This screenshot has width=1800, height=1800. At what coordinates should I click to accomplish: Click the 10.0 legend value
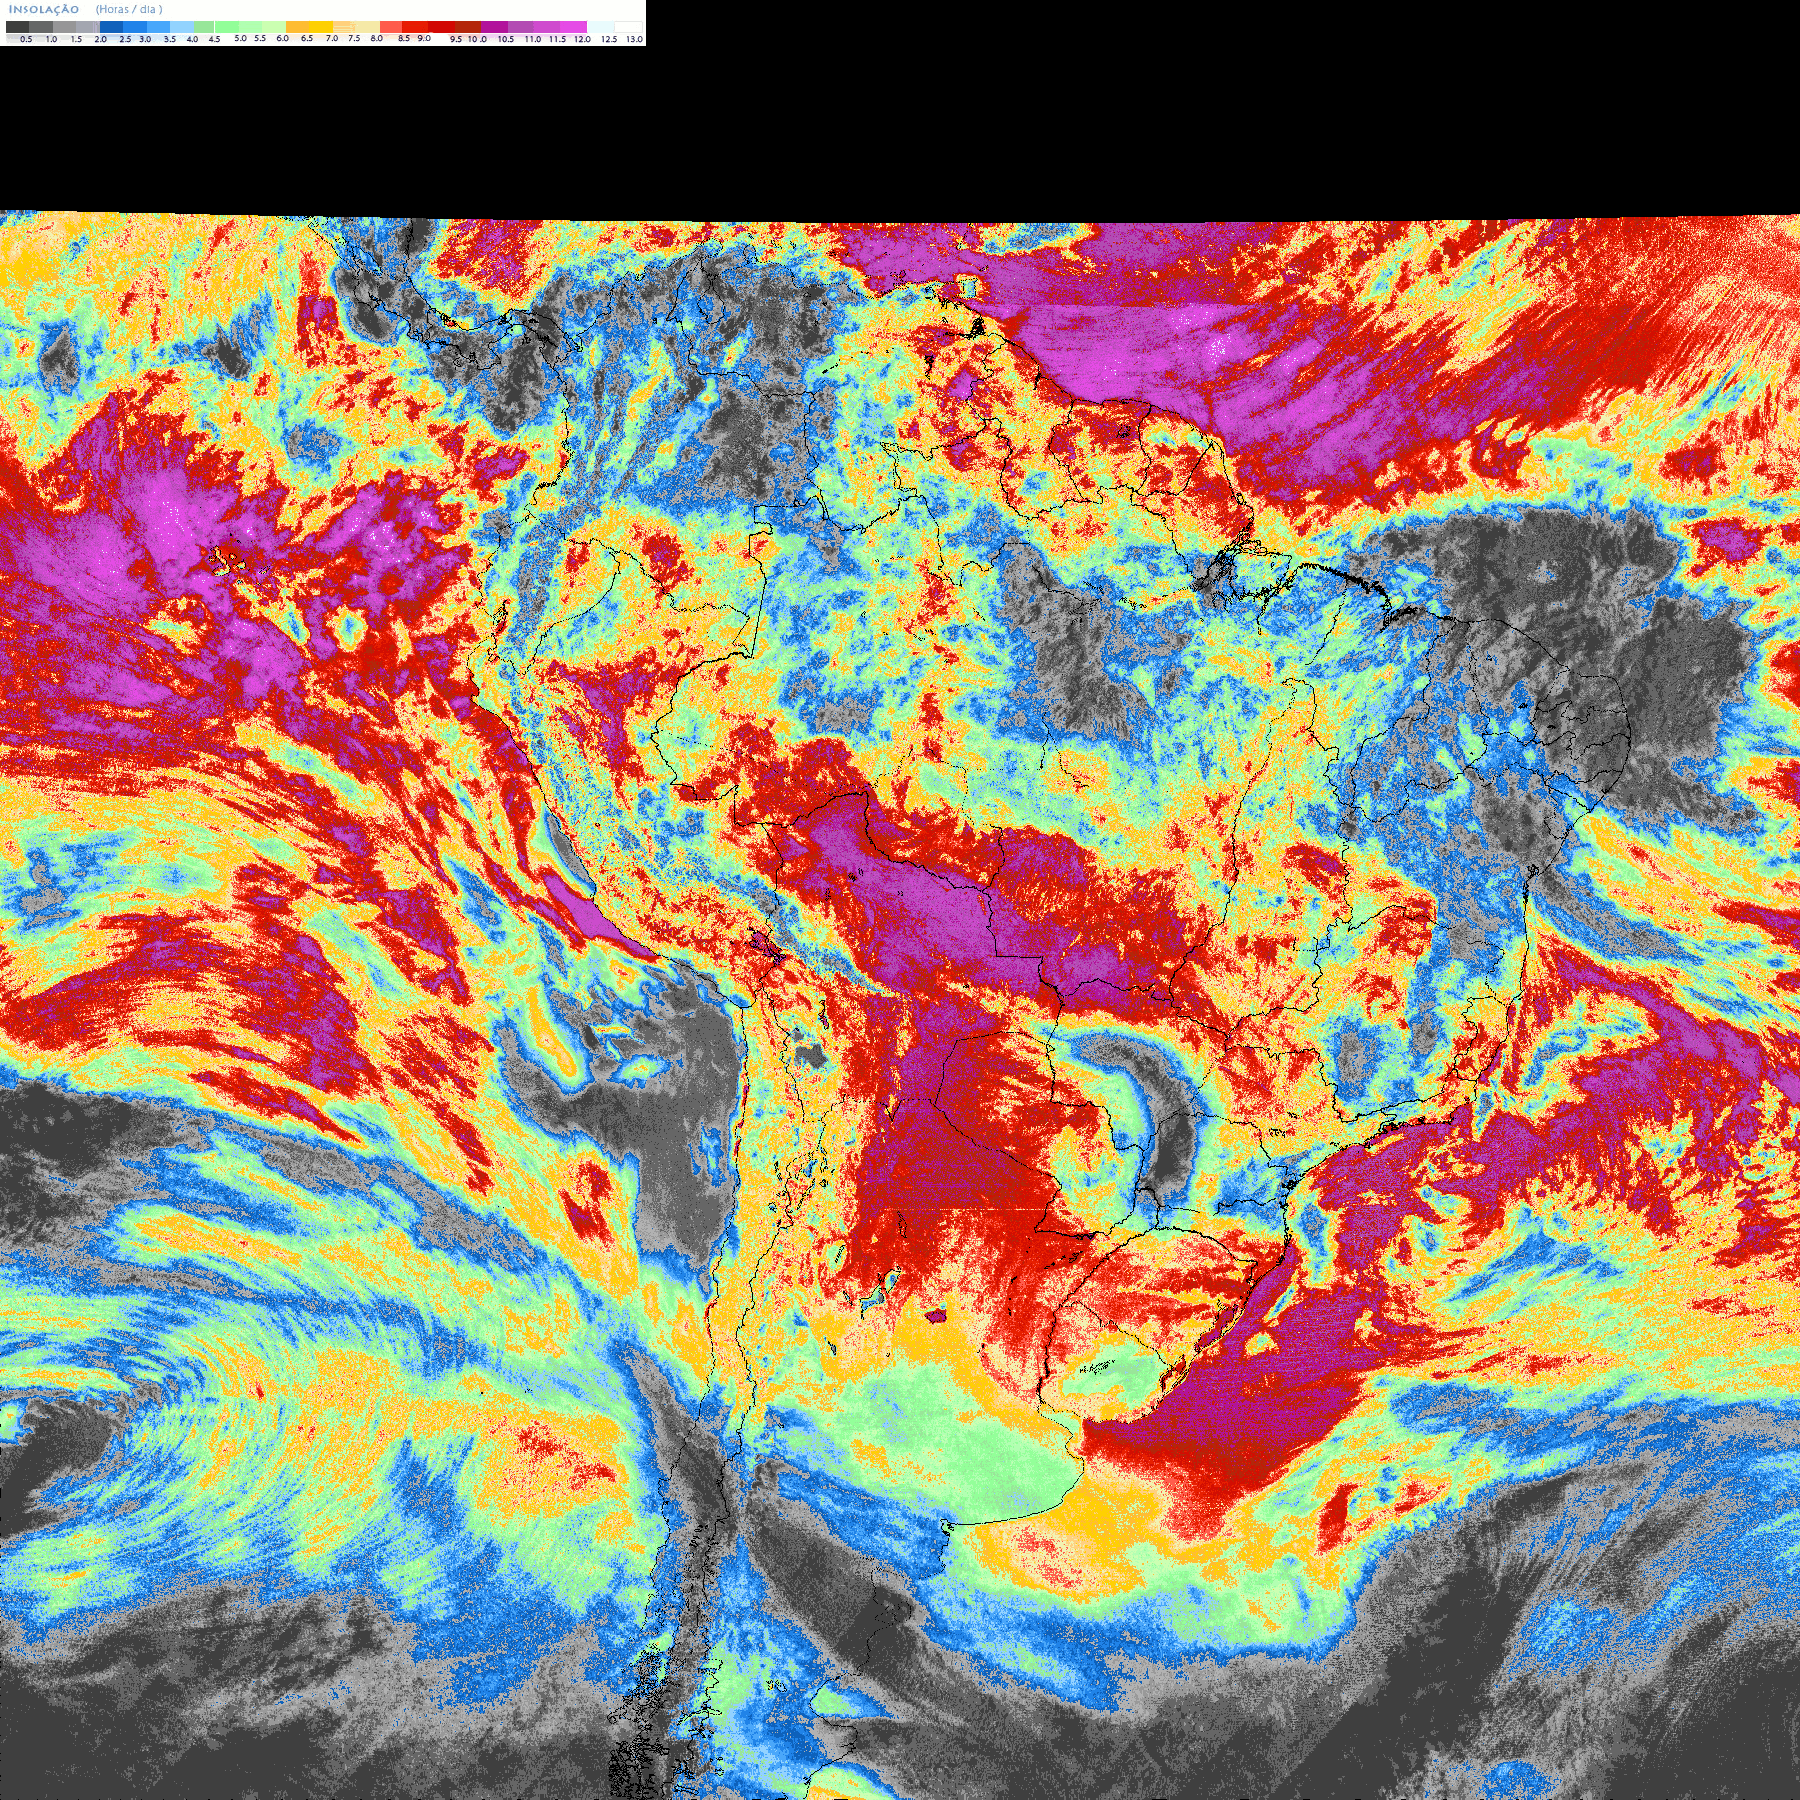click(477, 39)
